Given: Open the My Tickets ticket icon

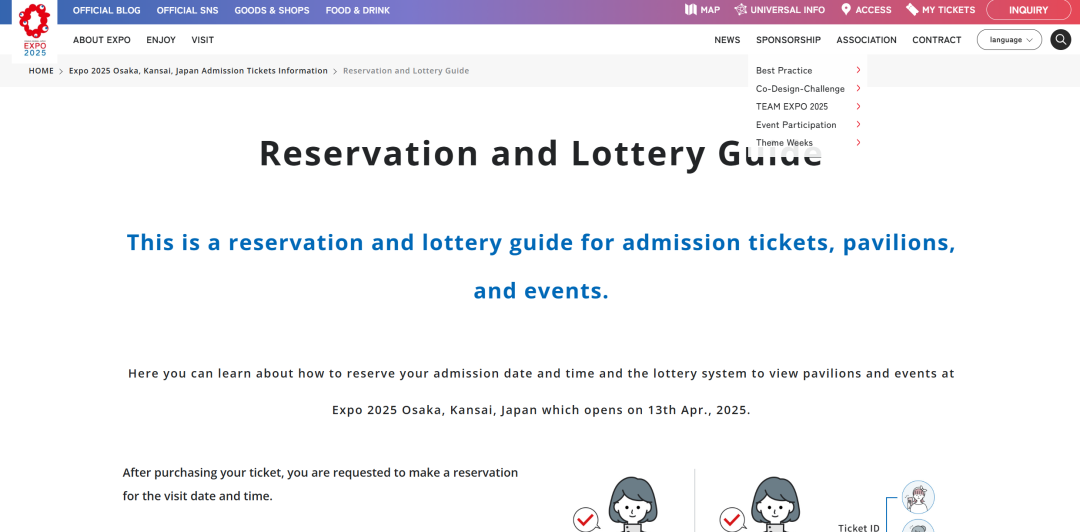Looking at the screenshot, I should pyautogui.click(x=912, y=10).
